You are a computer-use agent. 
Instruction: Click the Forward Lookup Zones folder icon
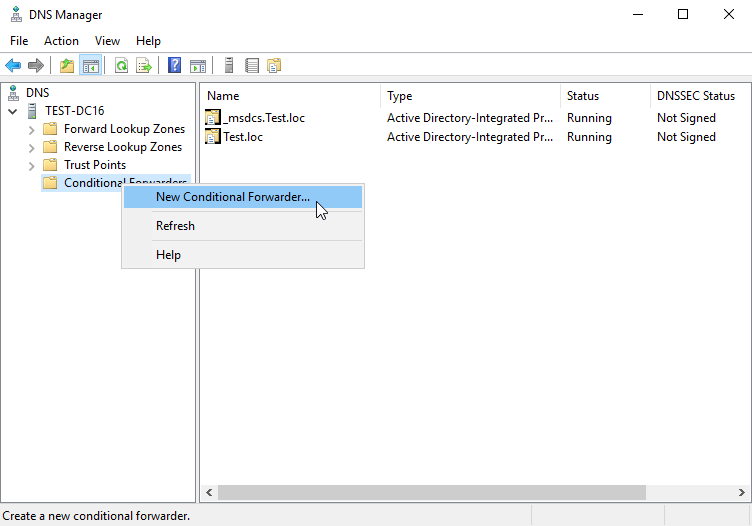pos(50,129)
